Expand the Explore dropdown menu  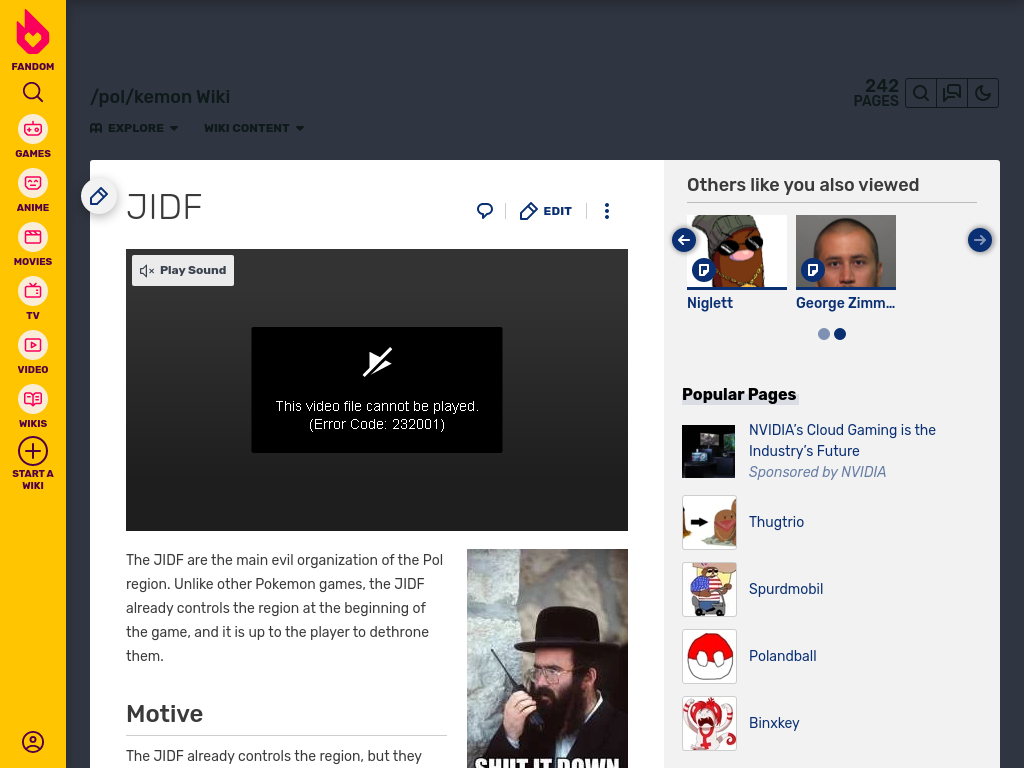click(x=134, y=128)
